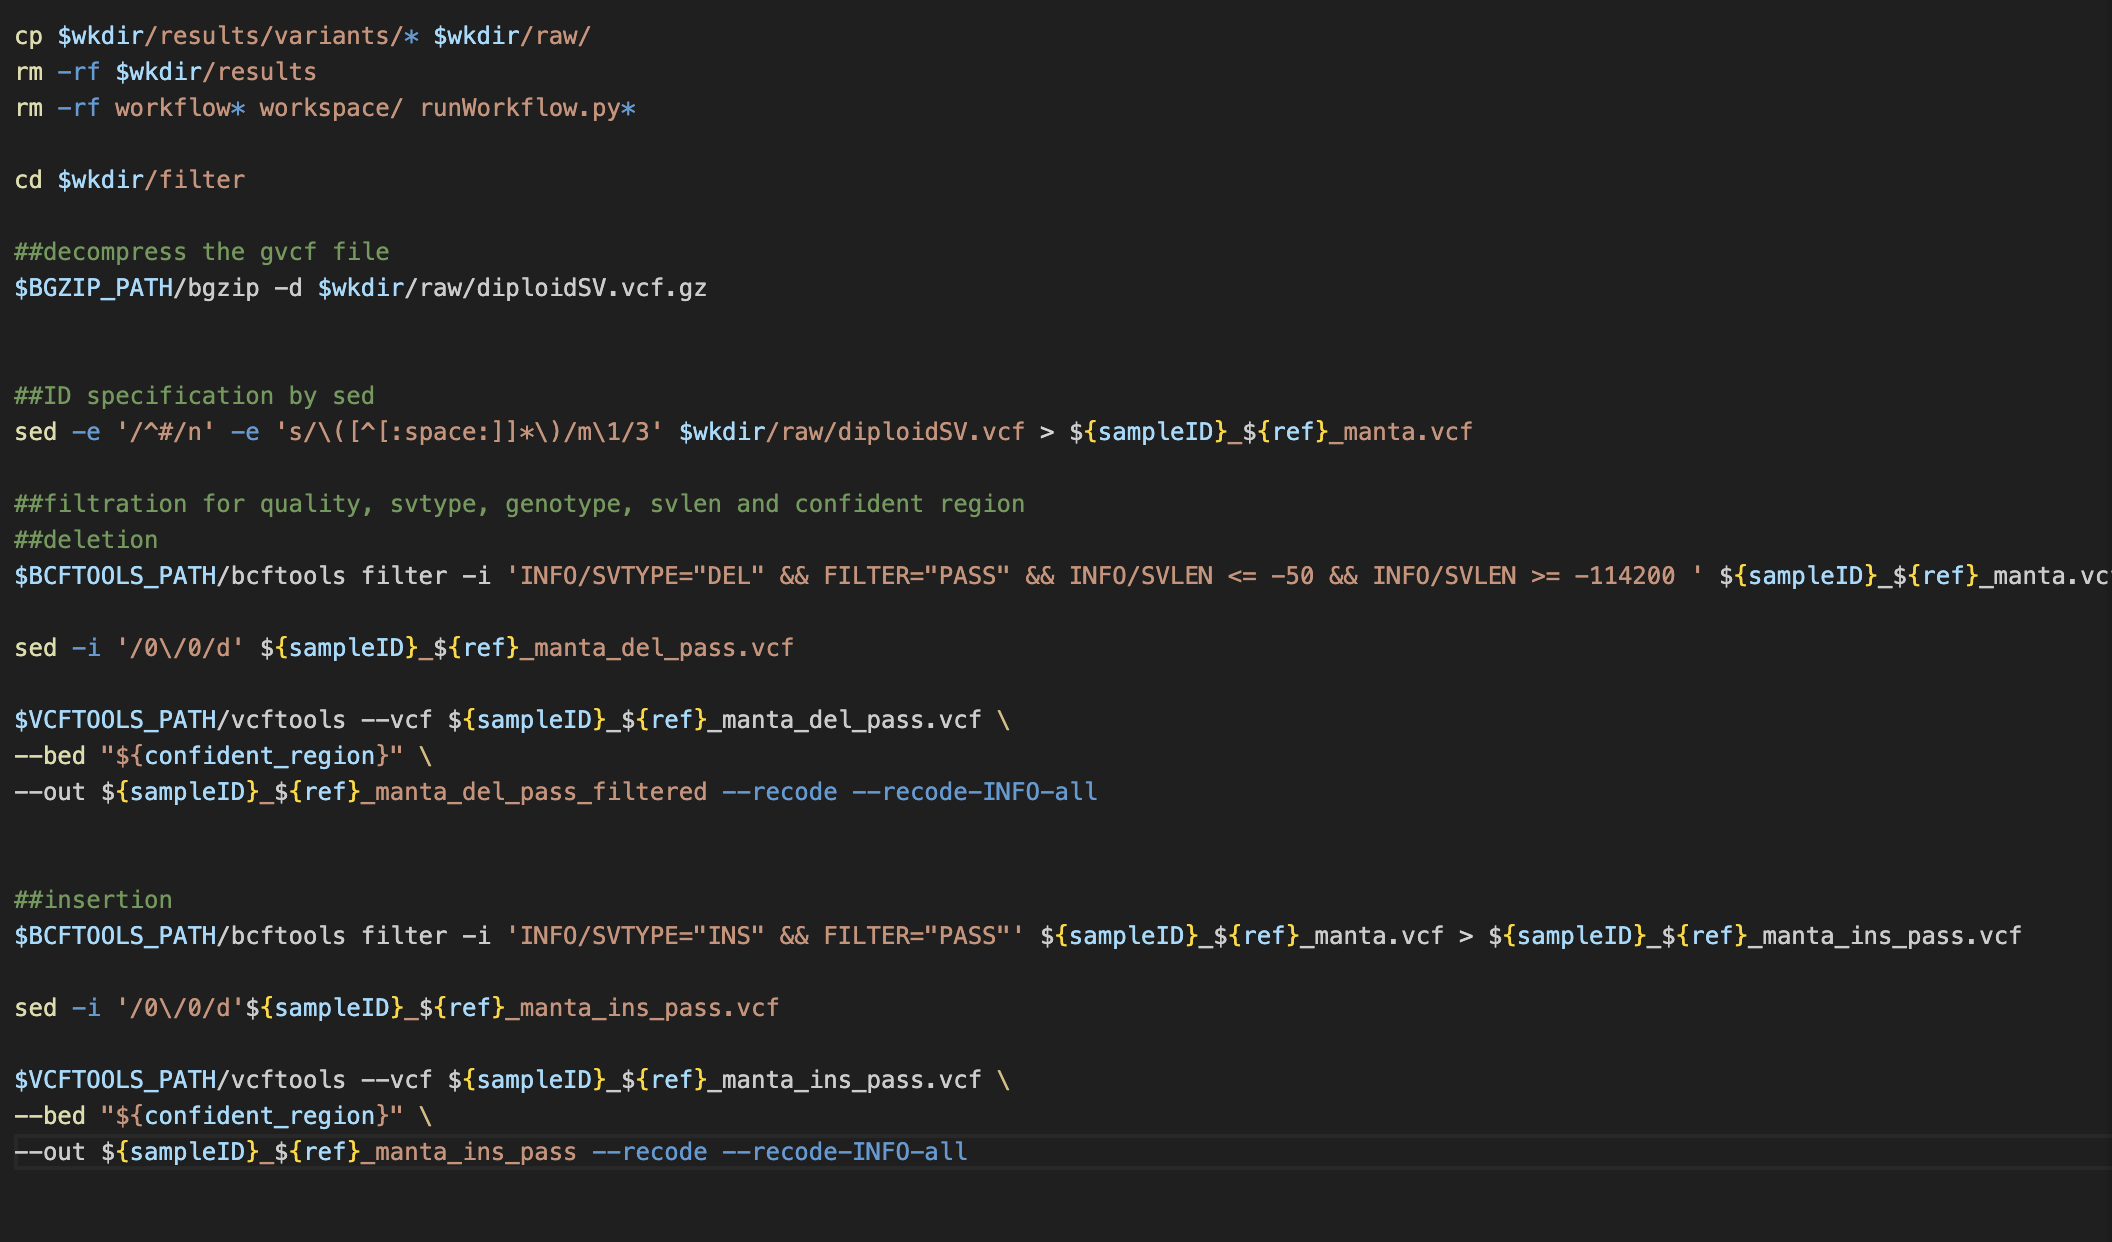Click '--out' on the manta_ins_pass line
The width and height of the screenshot is (2112, 1242).
(x=50, y=1152)
